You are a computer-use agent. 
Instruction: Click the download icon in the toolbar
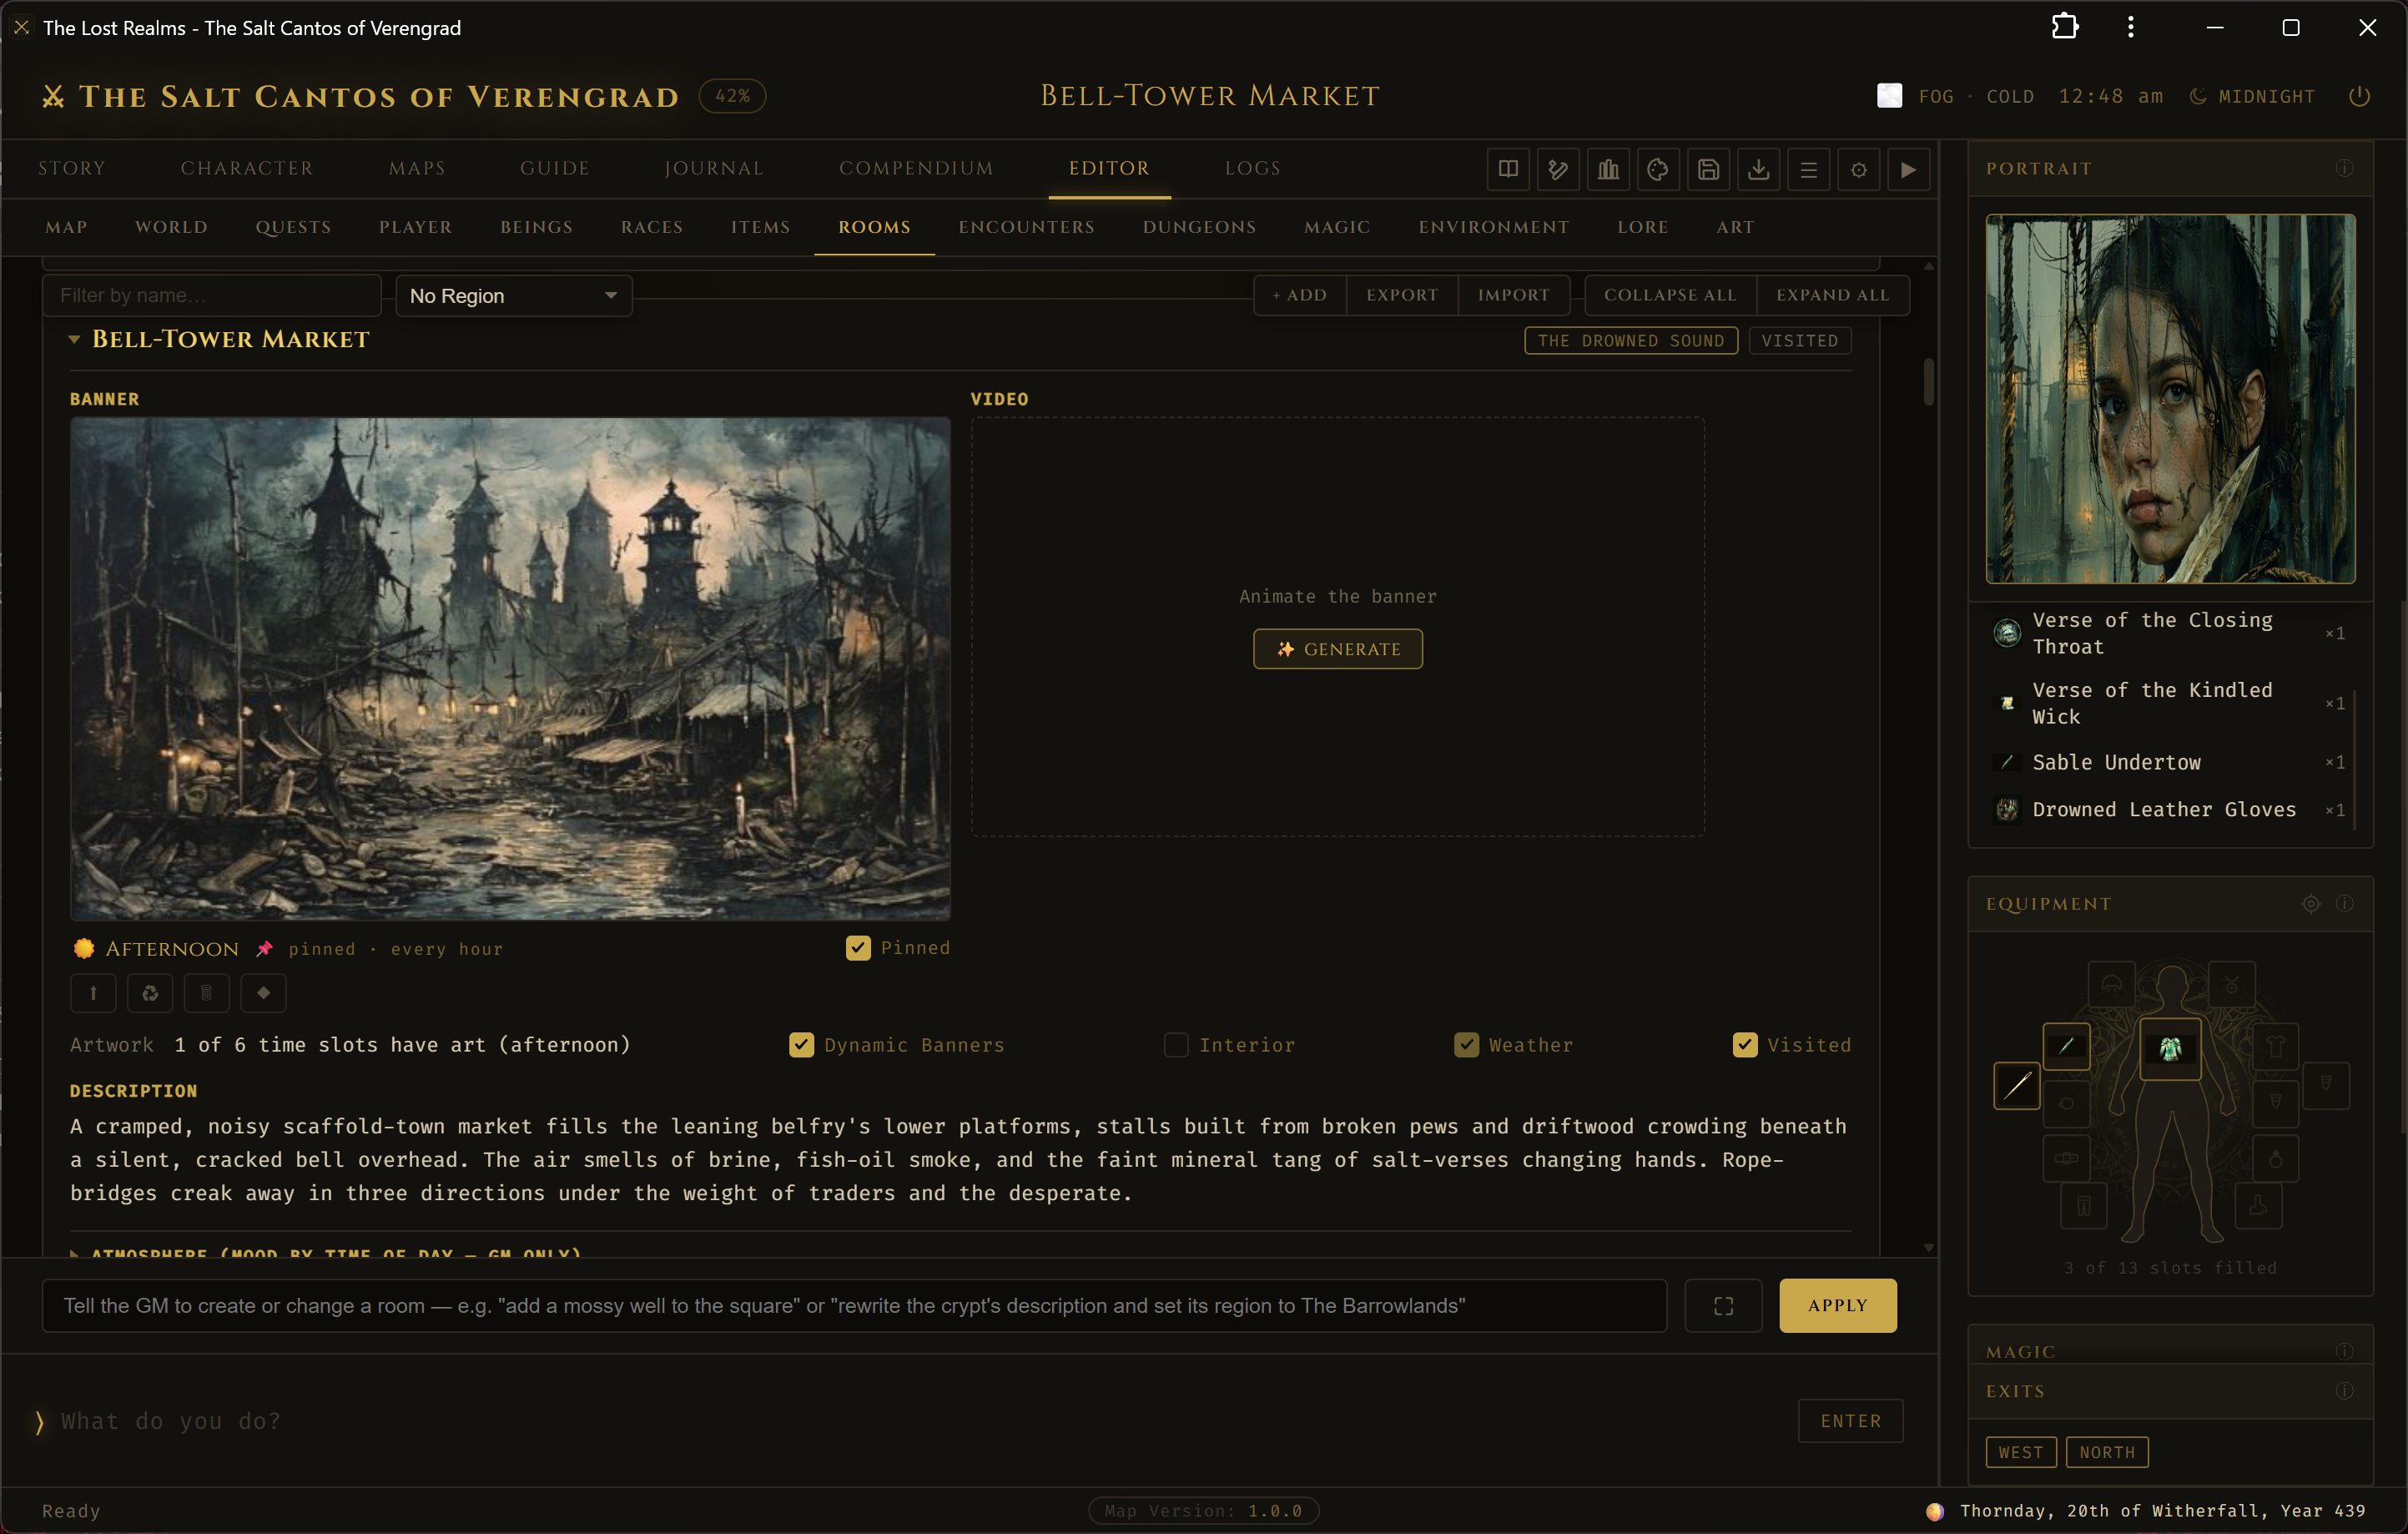click(1758, 169)
